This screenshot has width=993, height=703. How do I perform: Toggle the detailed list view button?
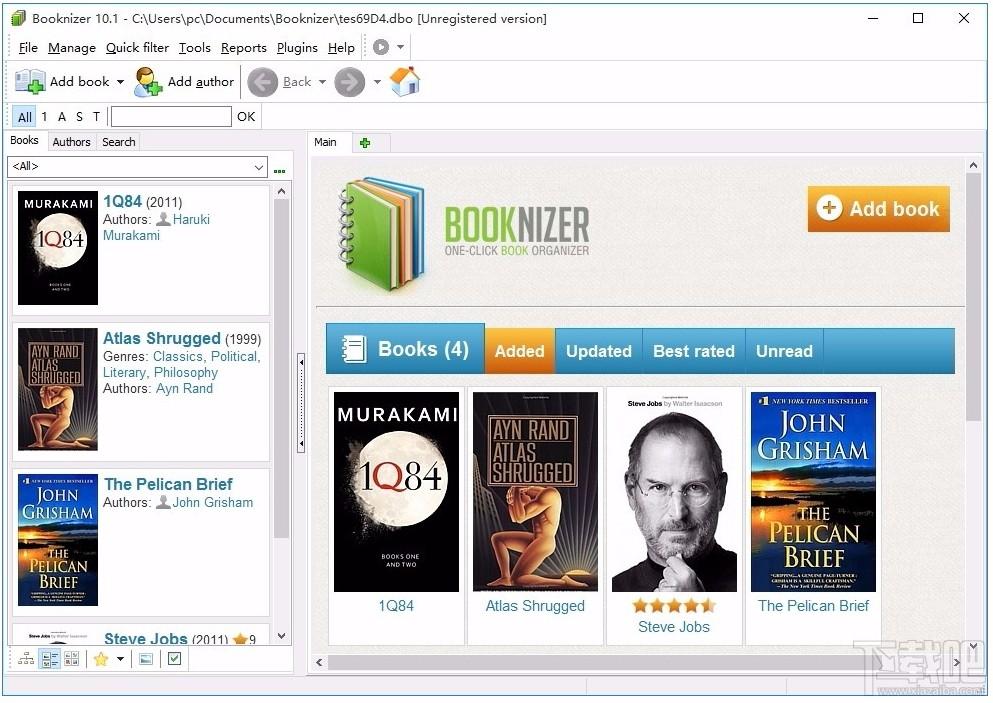pyautogui.click(x=49, y=659)
